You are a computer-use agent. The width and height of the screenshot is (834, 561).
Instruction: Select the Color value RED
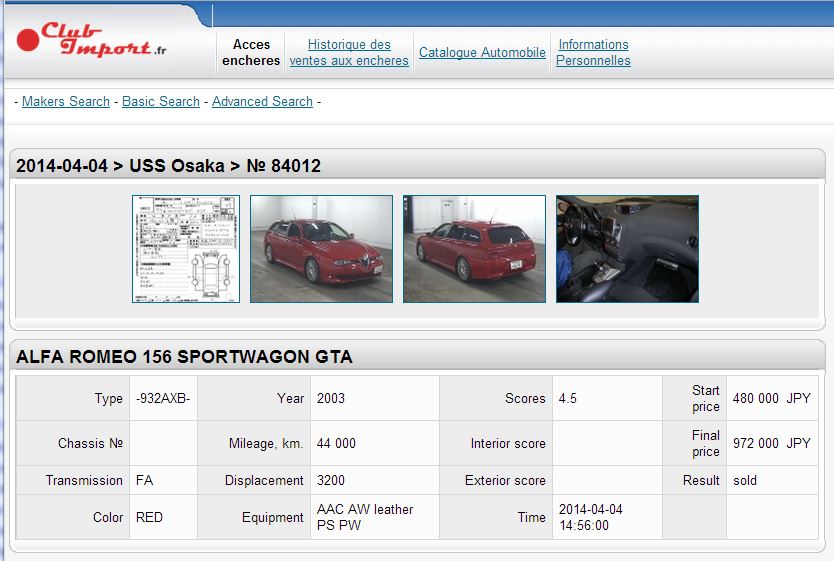[x=149, y=517]
